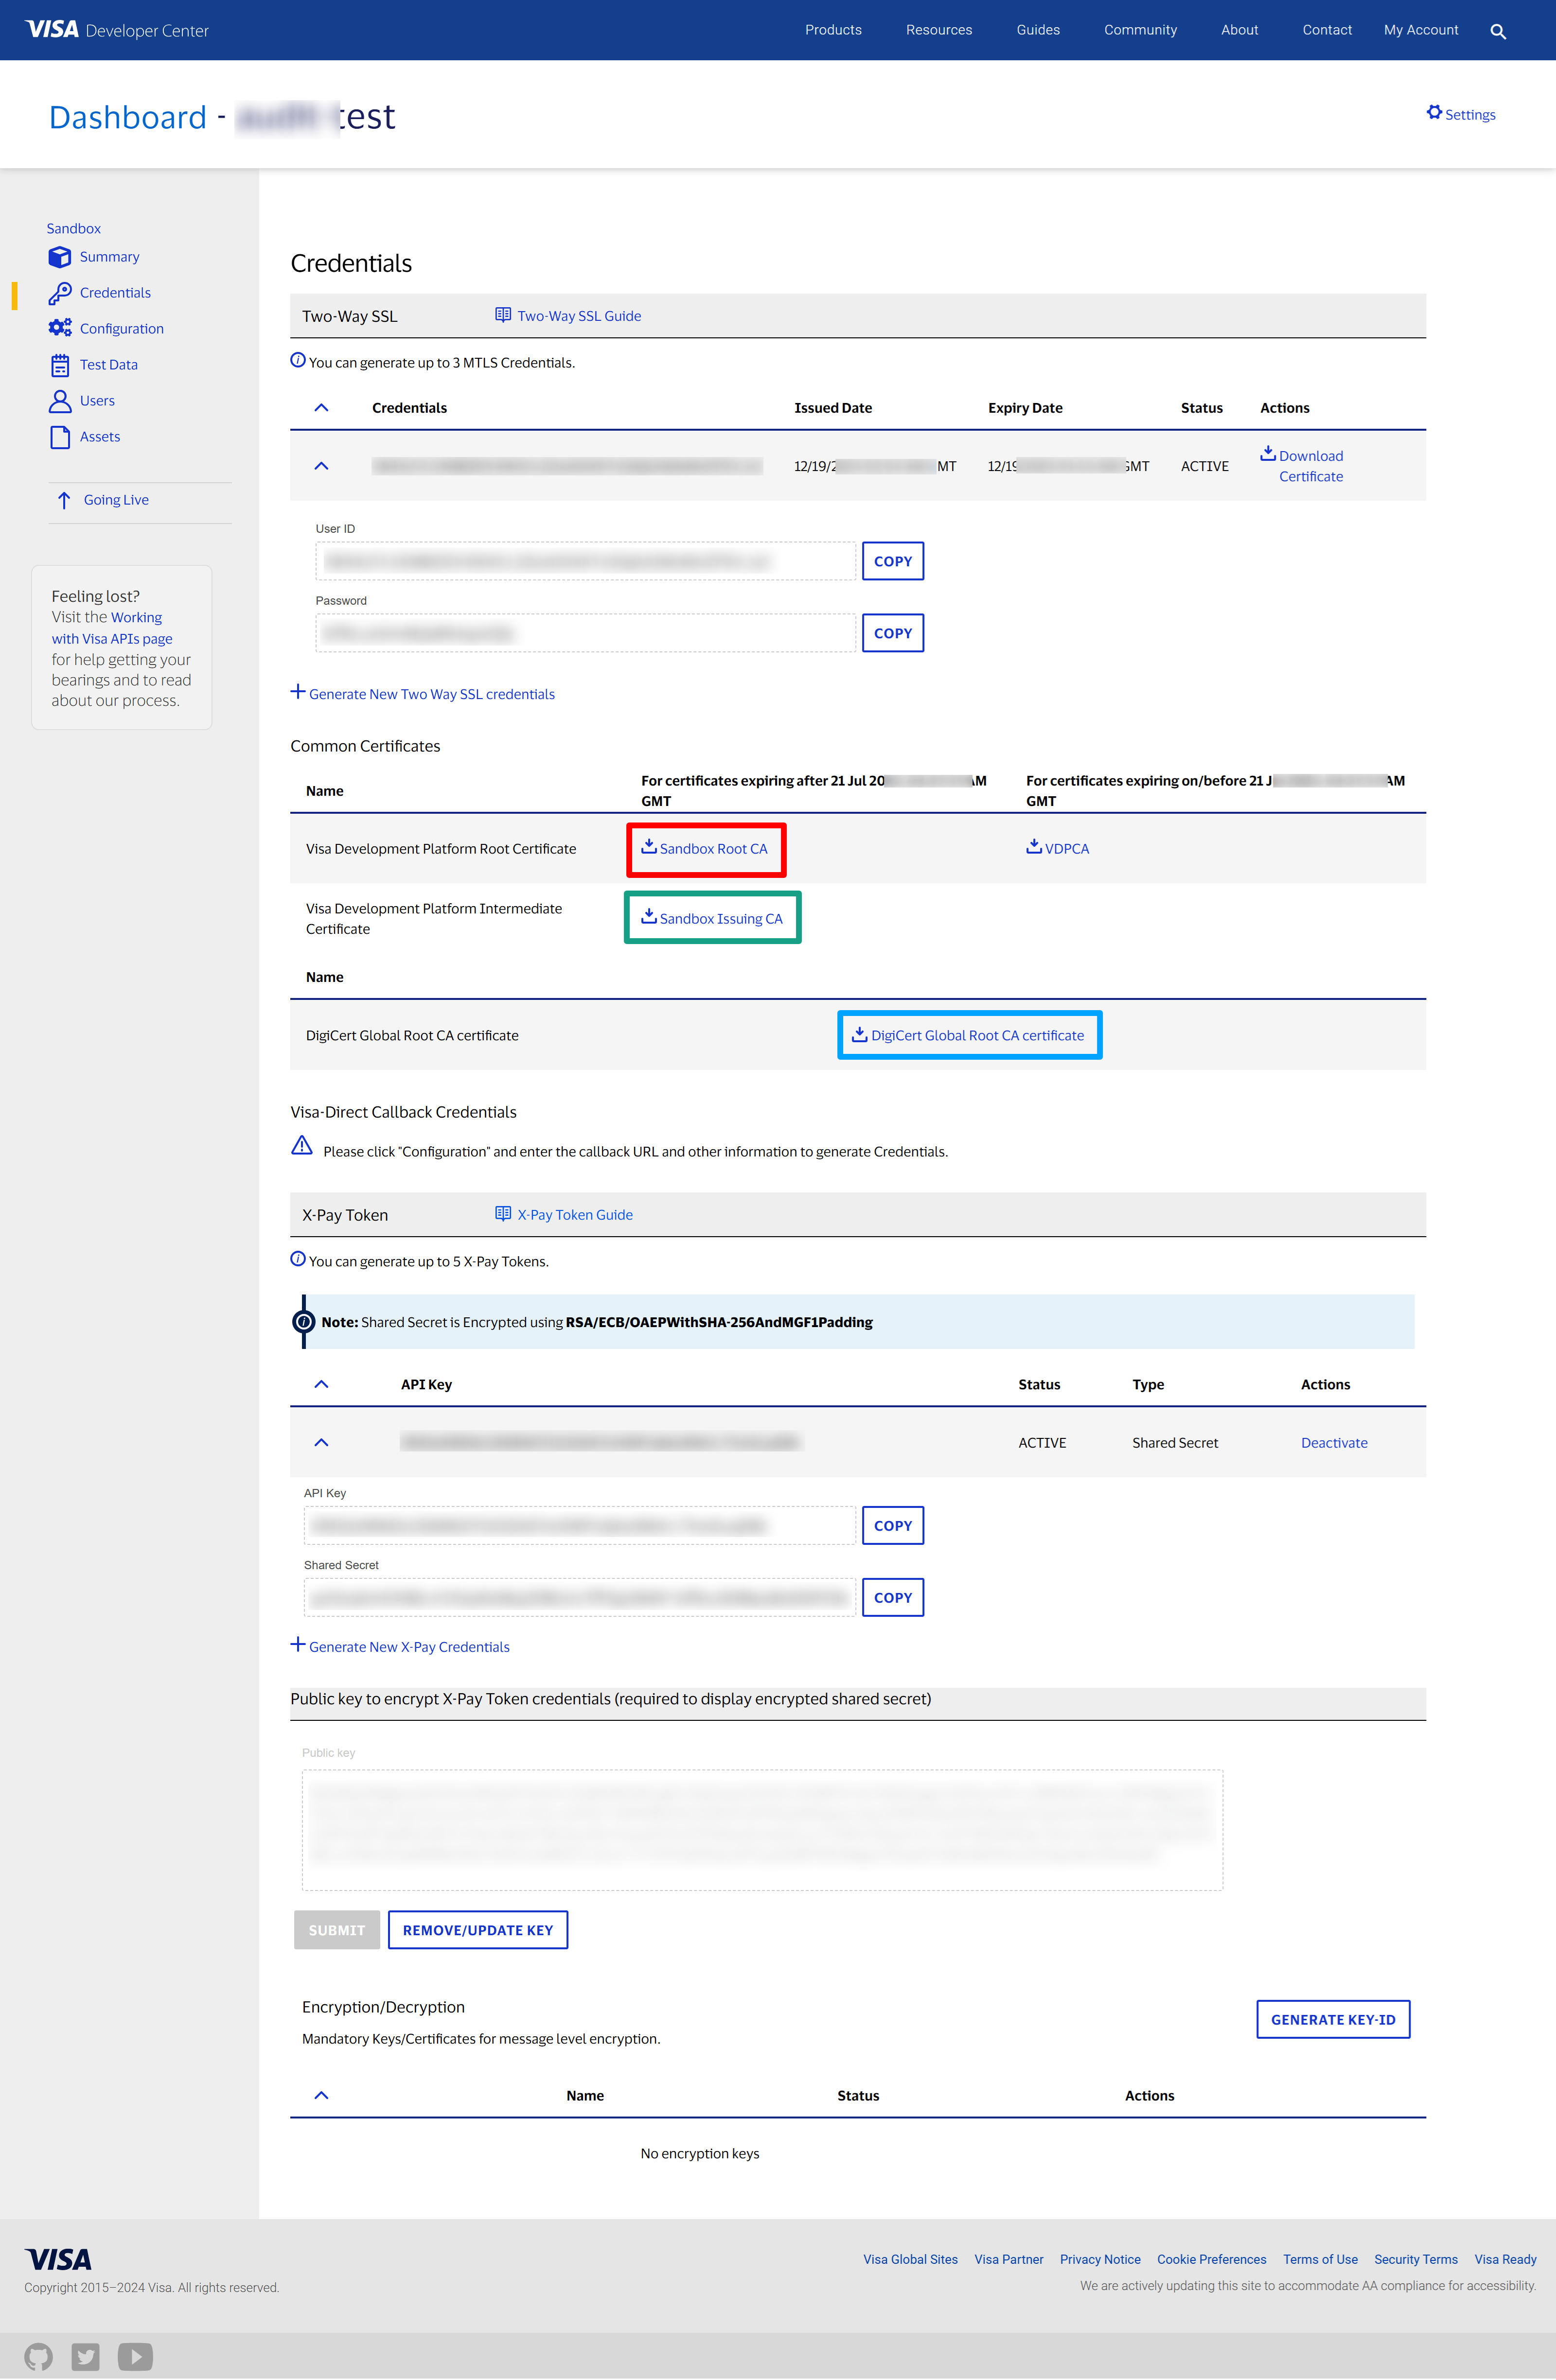Click the search magnifier icon in header
Viewport: 1556px width, 2380px height.
click(x=1497, y=31)
